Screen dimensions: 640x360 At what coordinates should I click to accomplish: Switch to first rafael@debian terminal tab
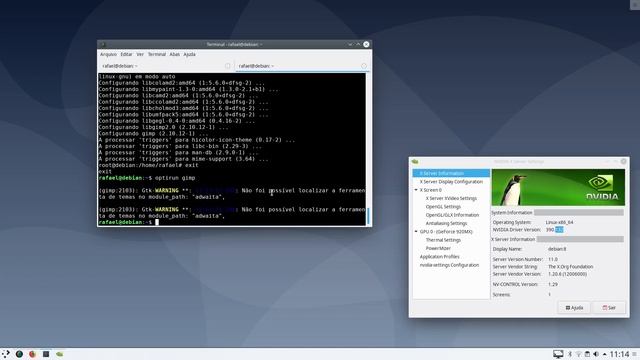[166, 66]
